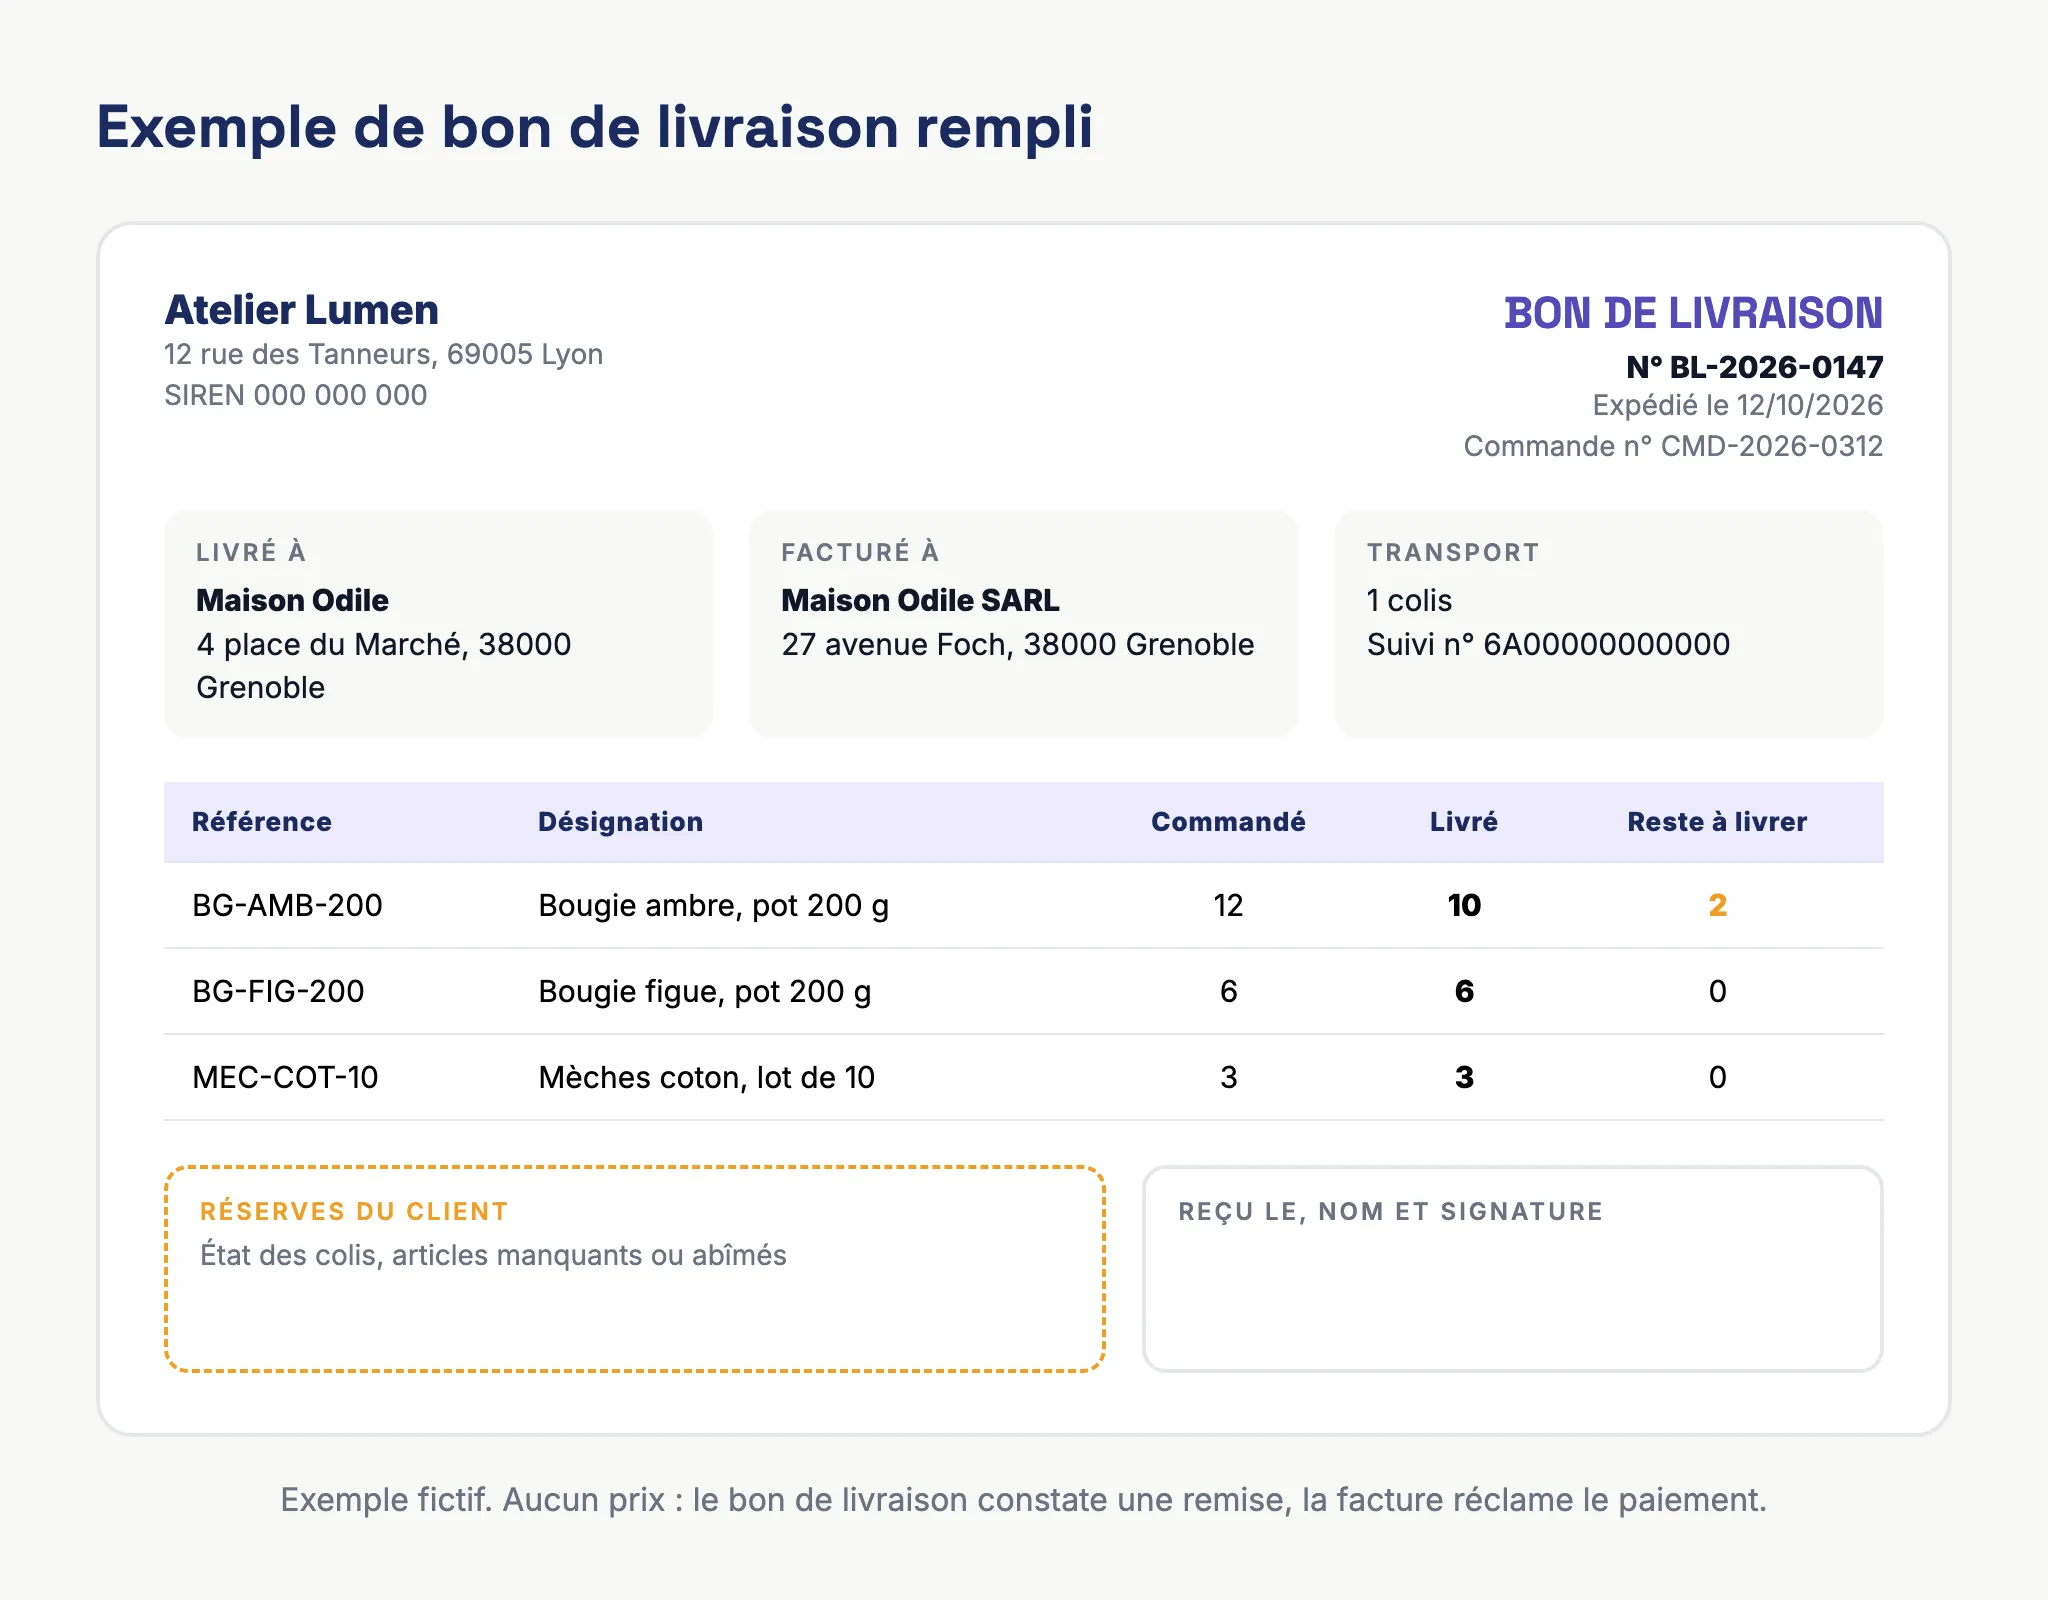The height and width of the screenshot is (1600, 2048).
Task: Click the orange remaining quantity 2
Action: pos(1717,905)
